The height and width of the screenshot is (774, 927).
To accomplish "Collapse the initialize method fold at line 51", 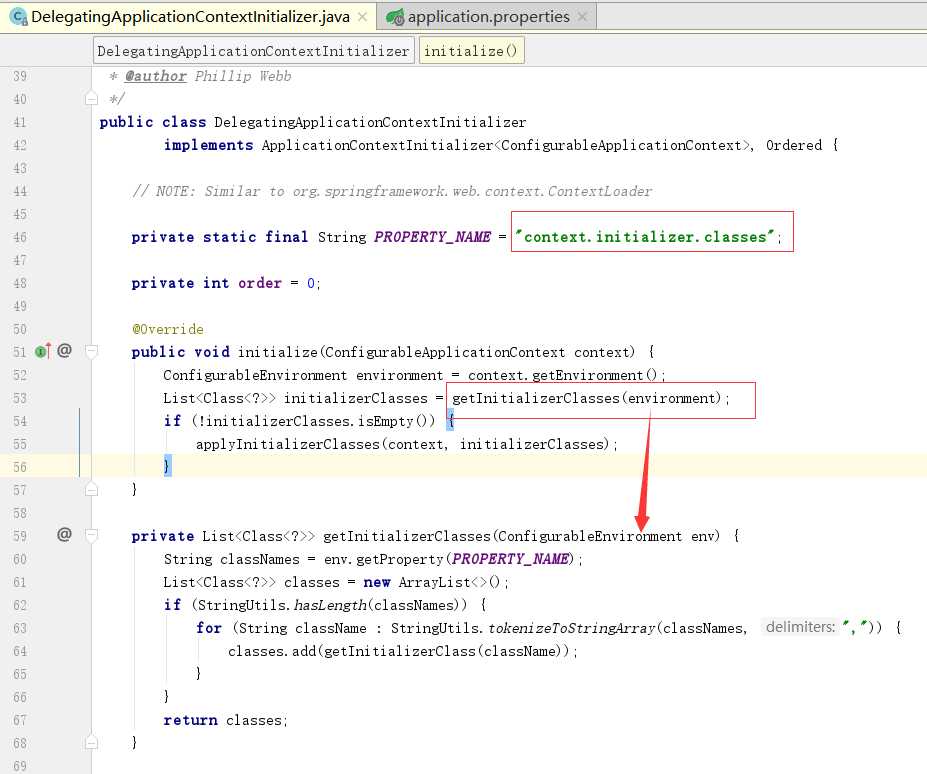I will point(91,352).
